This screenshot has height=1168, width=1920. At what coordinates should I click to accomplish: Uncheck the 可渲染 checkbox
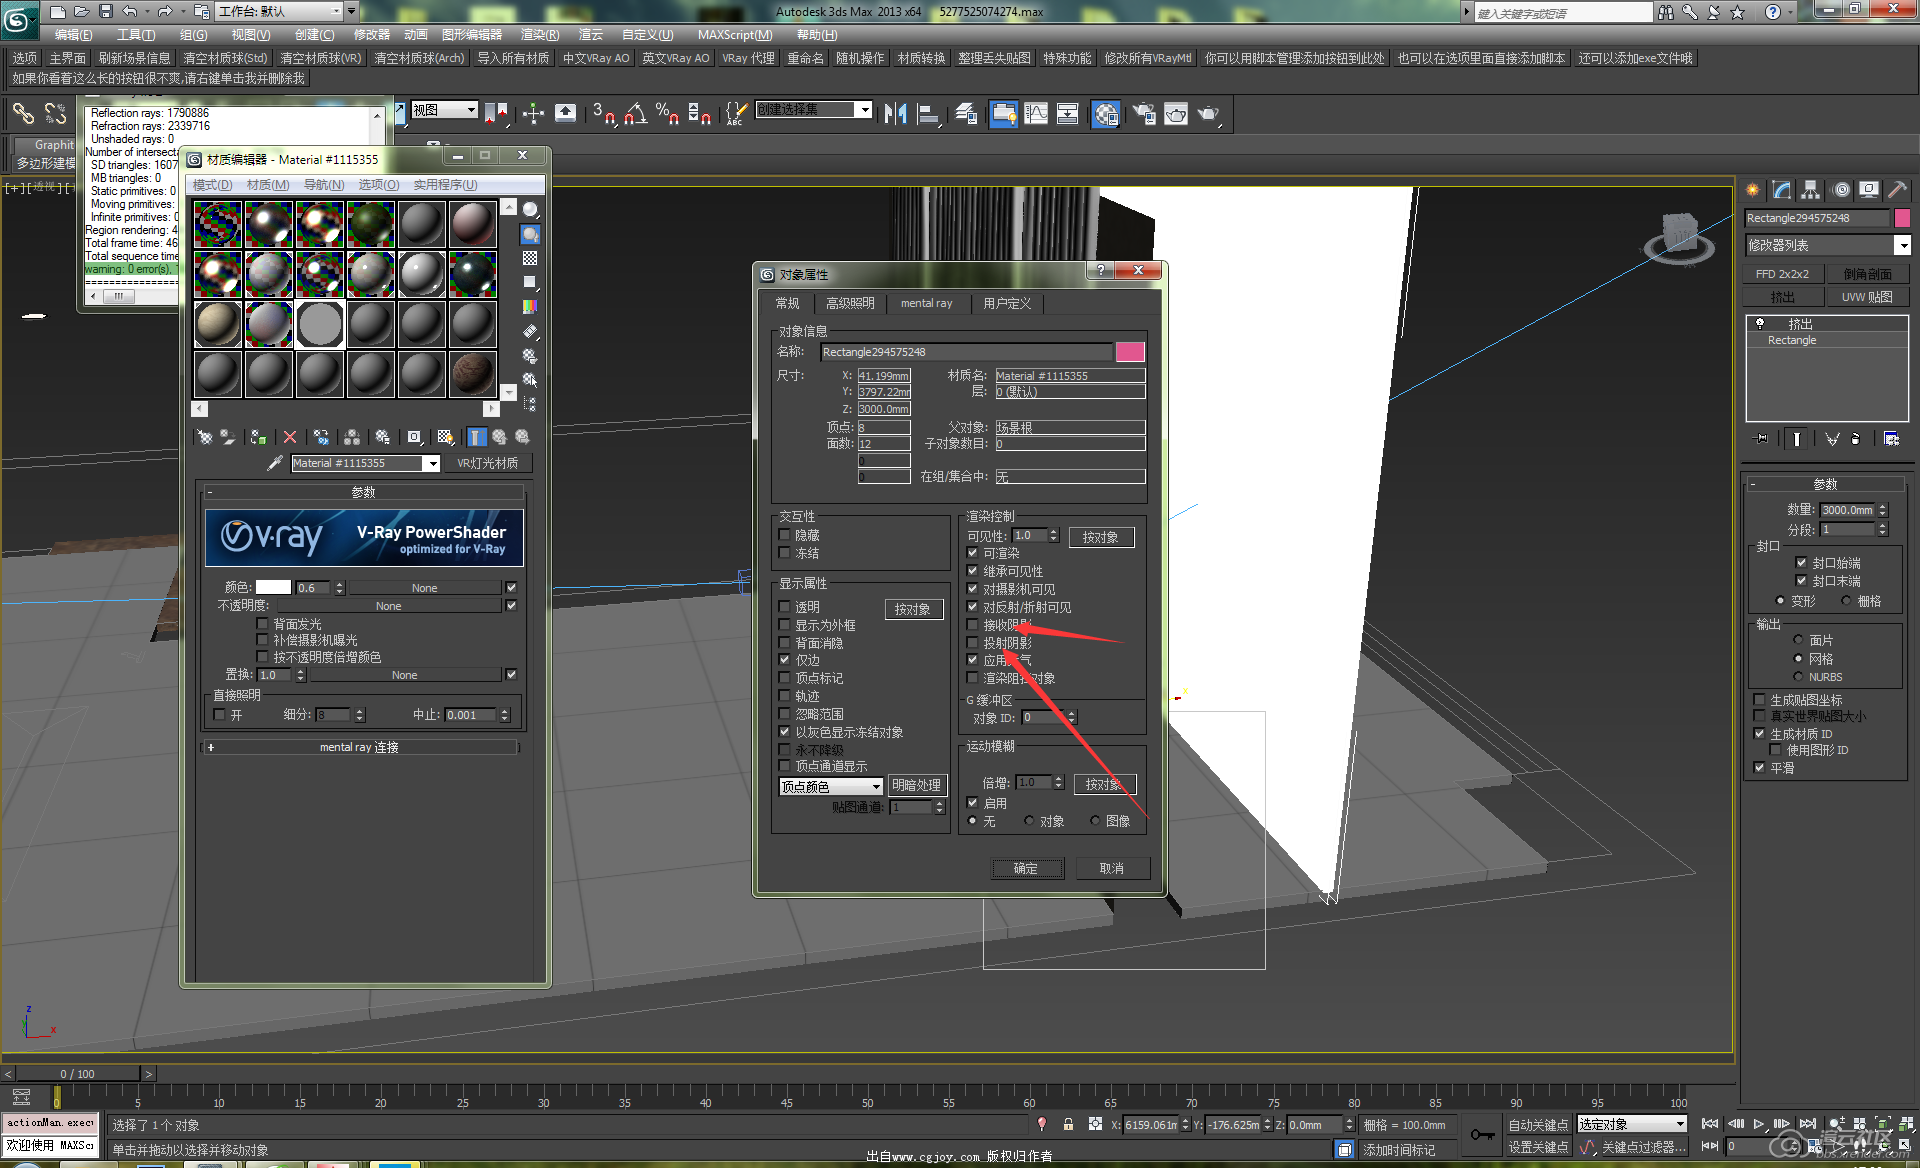(x=972, y=553)
